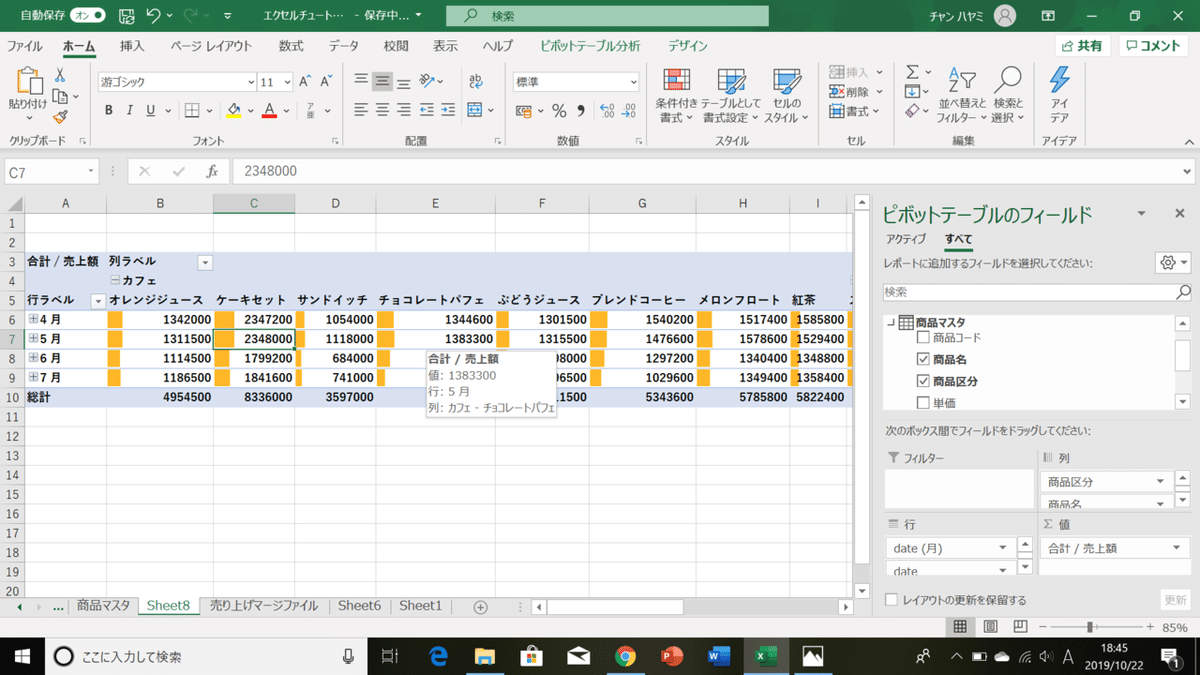1200x675 pixels.
Task: Click the Cut scissors icon
Action: coord(60,75)
